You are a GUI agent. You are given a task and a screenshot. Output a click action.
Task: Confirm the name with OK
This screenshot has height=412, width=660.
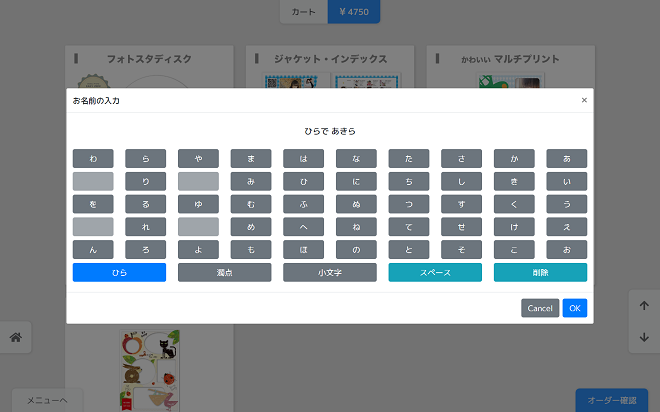[x=574, y=308]
